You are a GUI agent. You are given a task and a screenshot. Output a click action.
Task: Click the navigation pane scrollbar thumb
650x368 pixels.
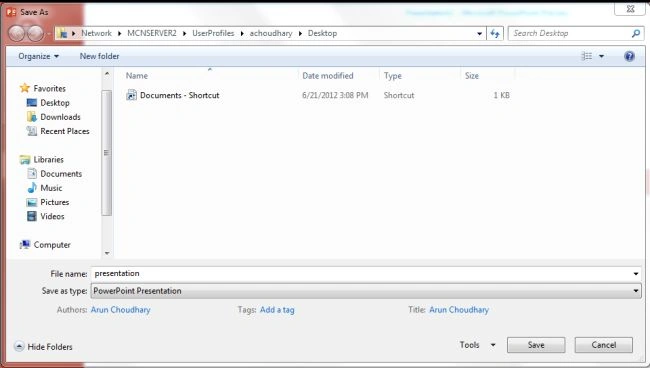(x=107, y=153)
